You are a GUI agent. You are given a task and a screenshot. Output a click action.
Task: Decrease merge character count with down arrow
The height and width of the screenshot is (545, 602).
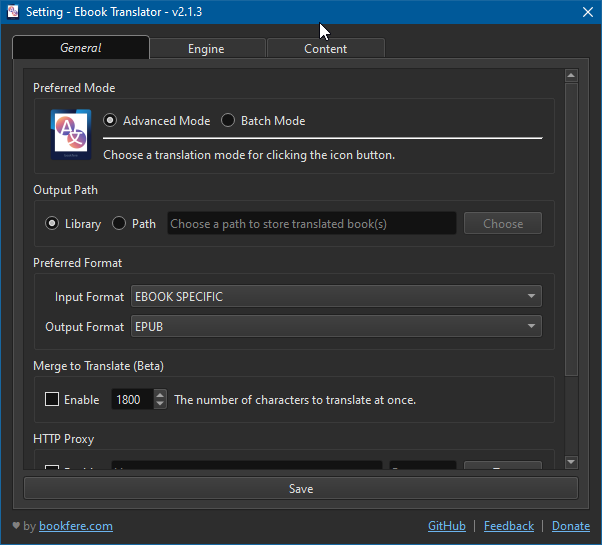pos(160,404)
